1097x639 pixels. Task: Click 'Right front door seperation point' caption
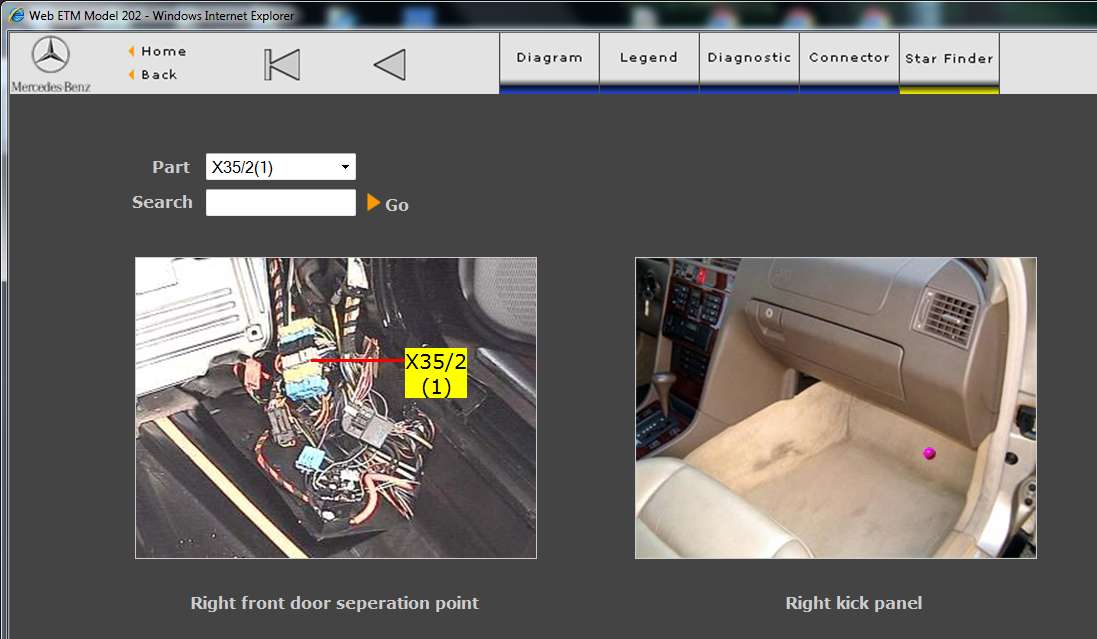tap(334, 603)
